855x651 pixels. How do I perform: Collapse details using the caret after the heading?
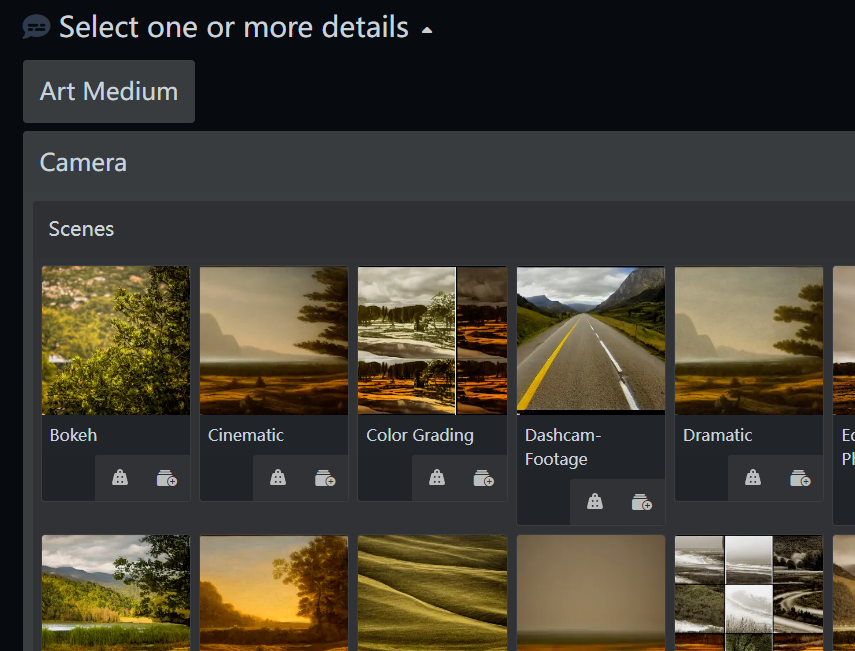427,31
